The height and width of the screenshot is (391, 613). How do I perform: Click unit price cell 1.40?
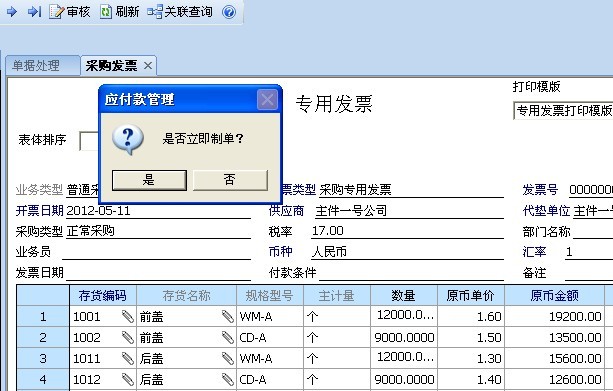[x=471, y=379]
